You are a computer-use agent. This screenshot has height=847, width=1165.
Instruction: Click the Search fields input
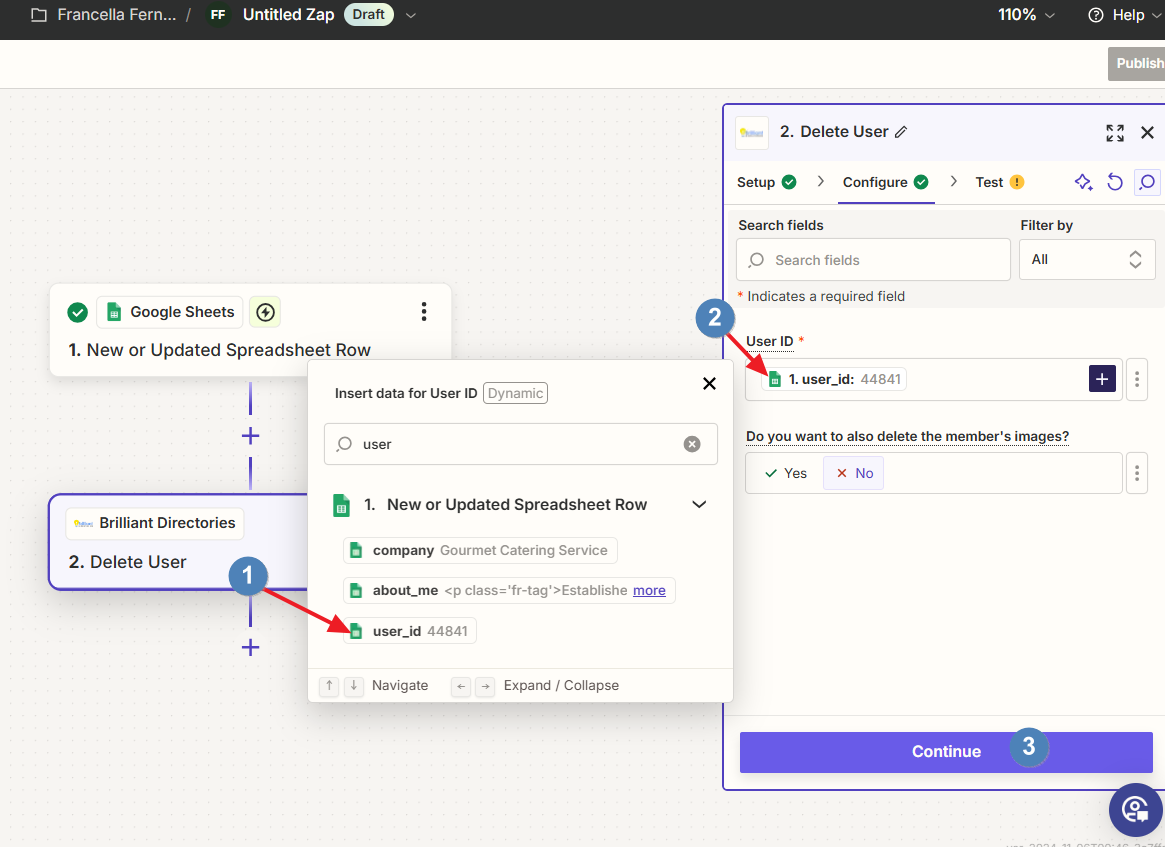coord(873,260)
